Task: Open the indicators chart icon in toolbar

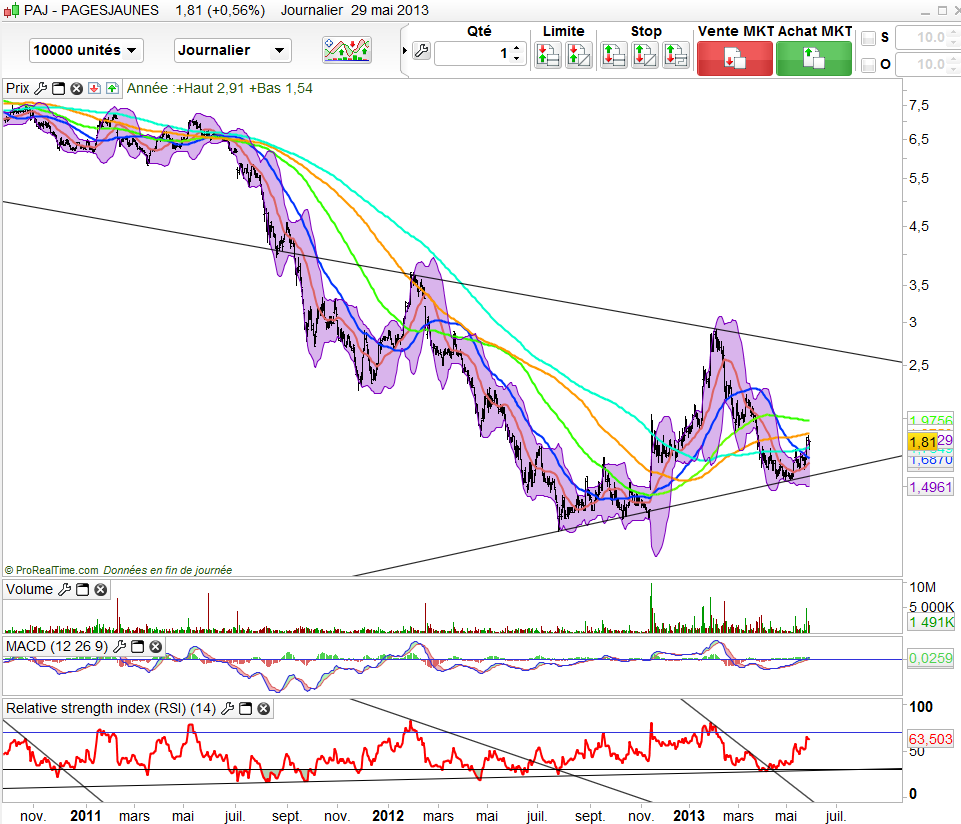Action: point(346,50)
